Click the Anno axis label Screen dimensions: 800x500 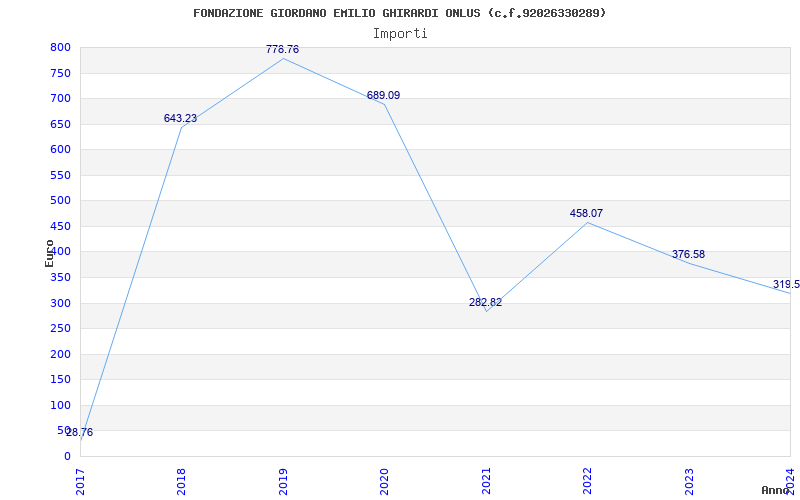(774, 490)
